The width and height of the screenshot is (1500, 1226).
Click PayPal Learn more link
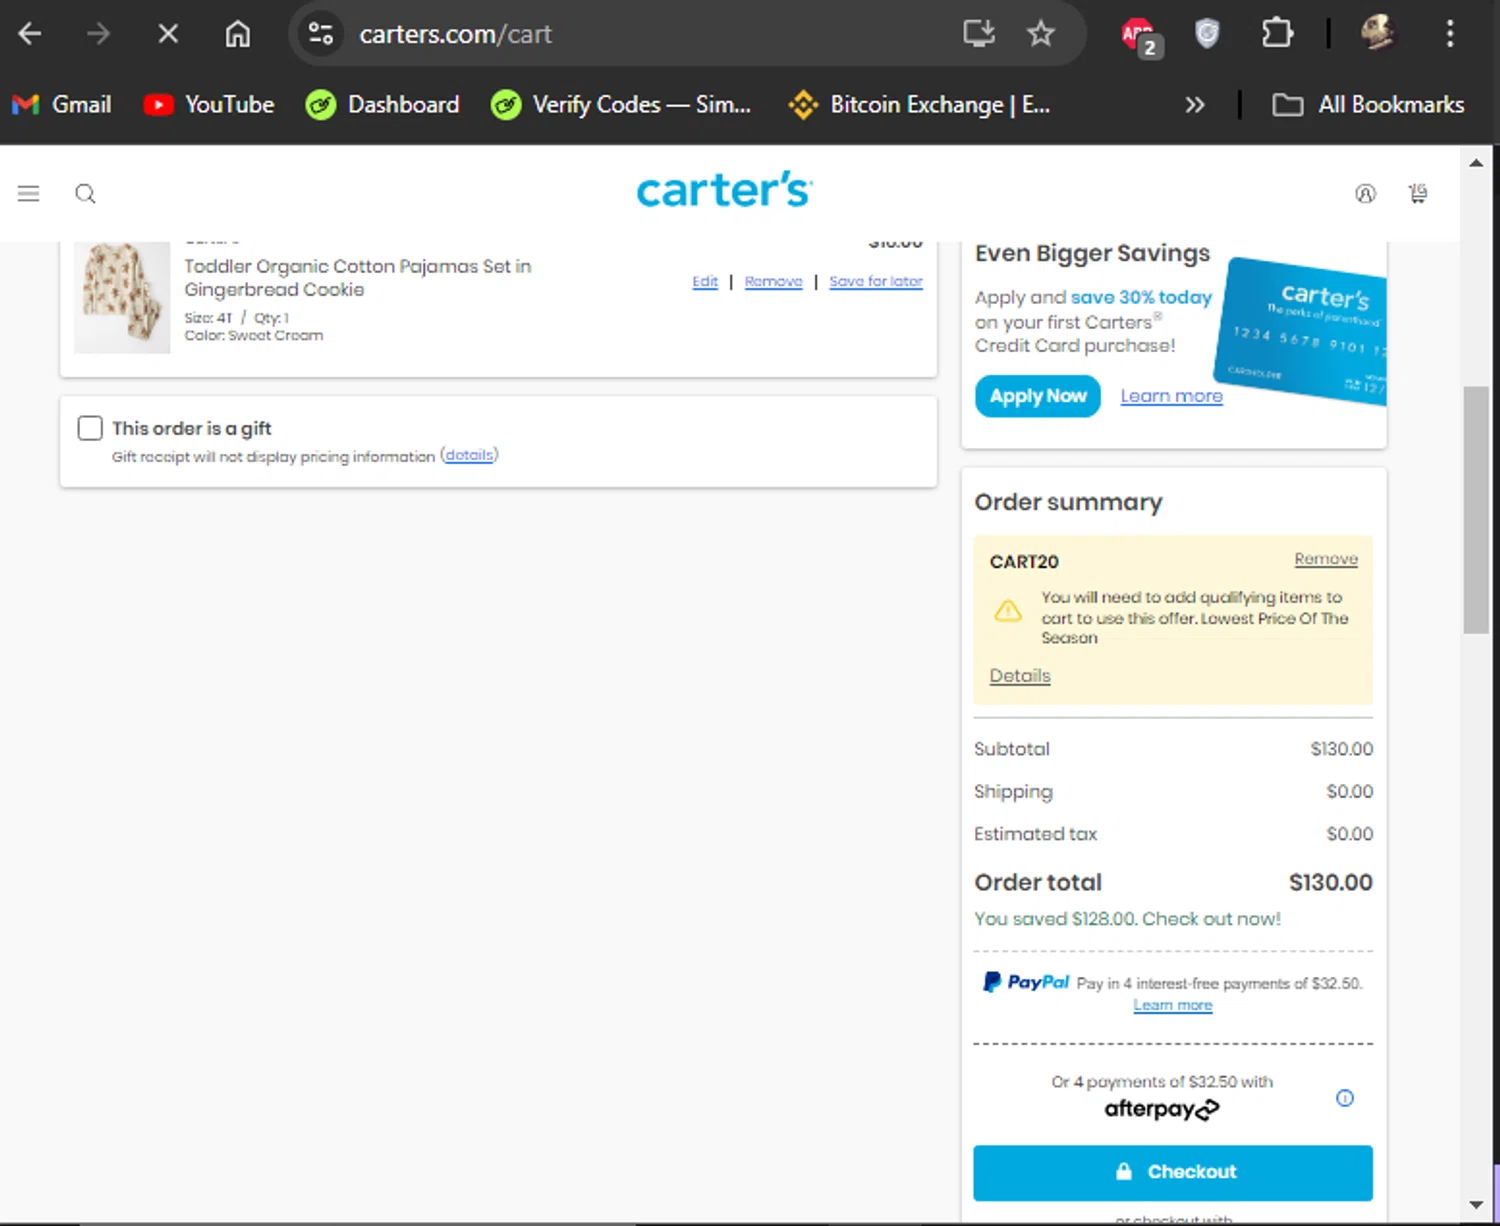[x=1173, y=1006]
